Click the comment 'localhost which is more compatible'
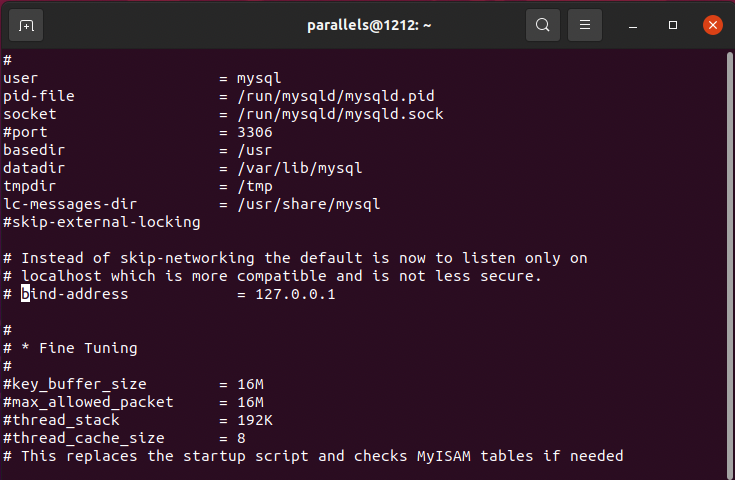735x480 pixels. coord(272,276)
